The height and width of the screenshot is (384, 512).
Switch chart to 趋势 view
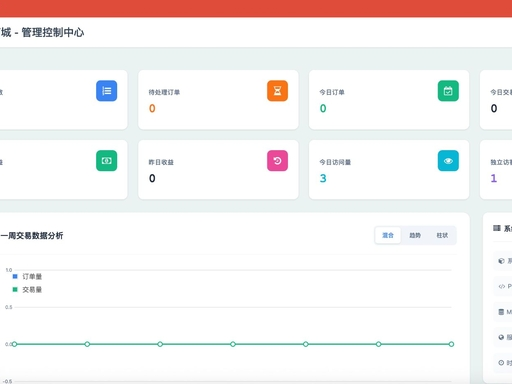pos(415,235)
